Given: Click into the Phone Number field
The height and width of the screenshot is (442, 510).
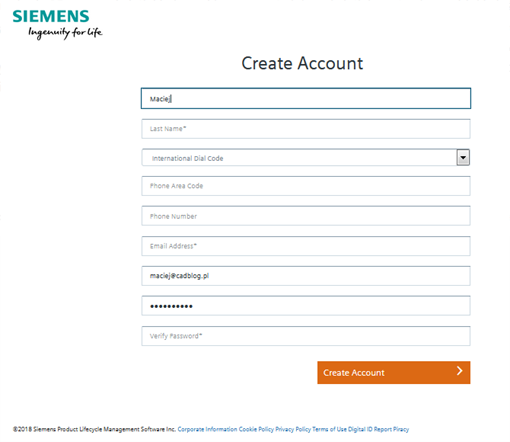Looking at the screenshot, I should point(306,216).
